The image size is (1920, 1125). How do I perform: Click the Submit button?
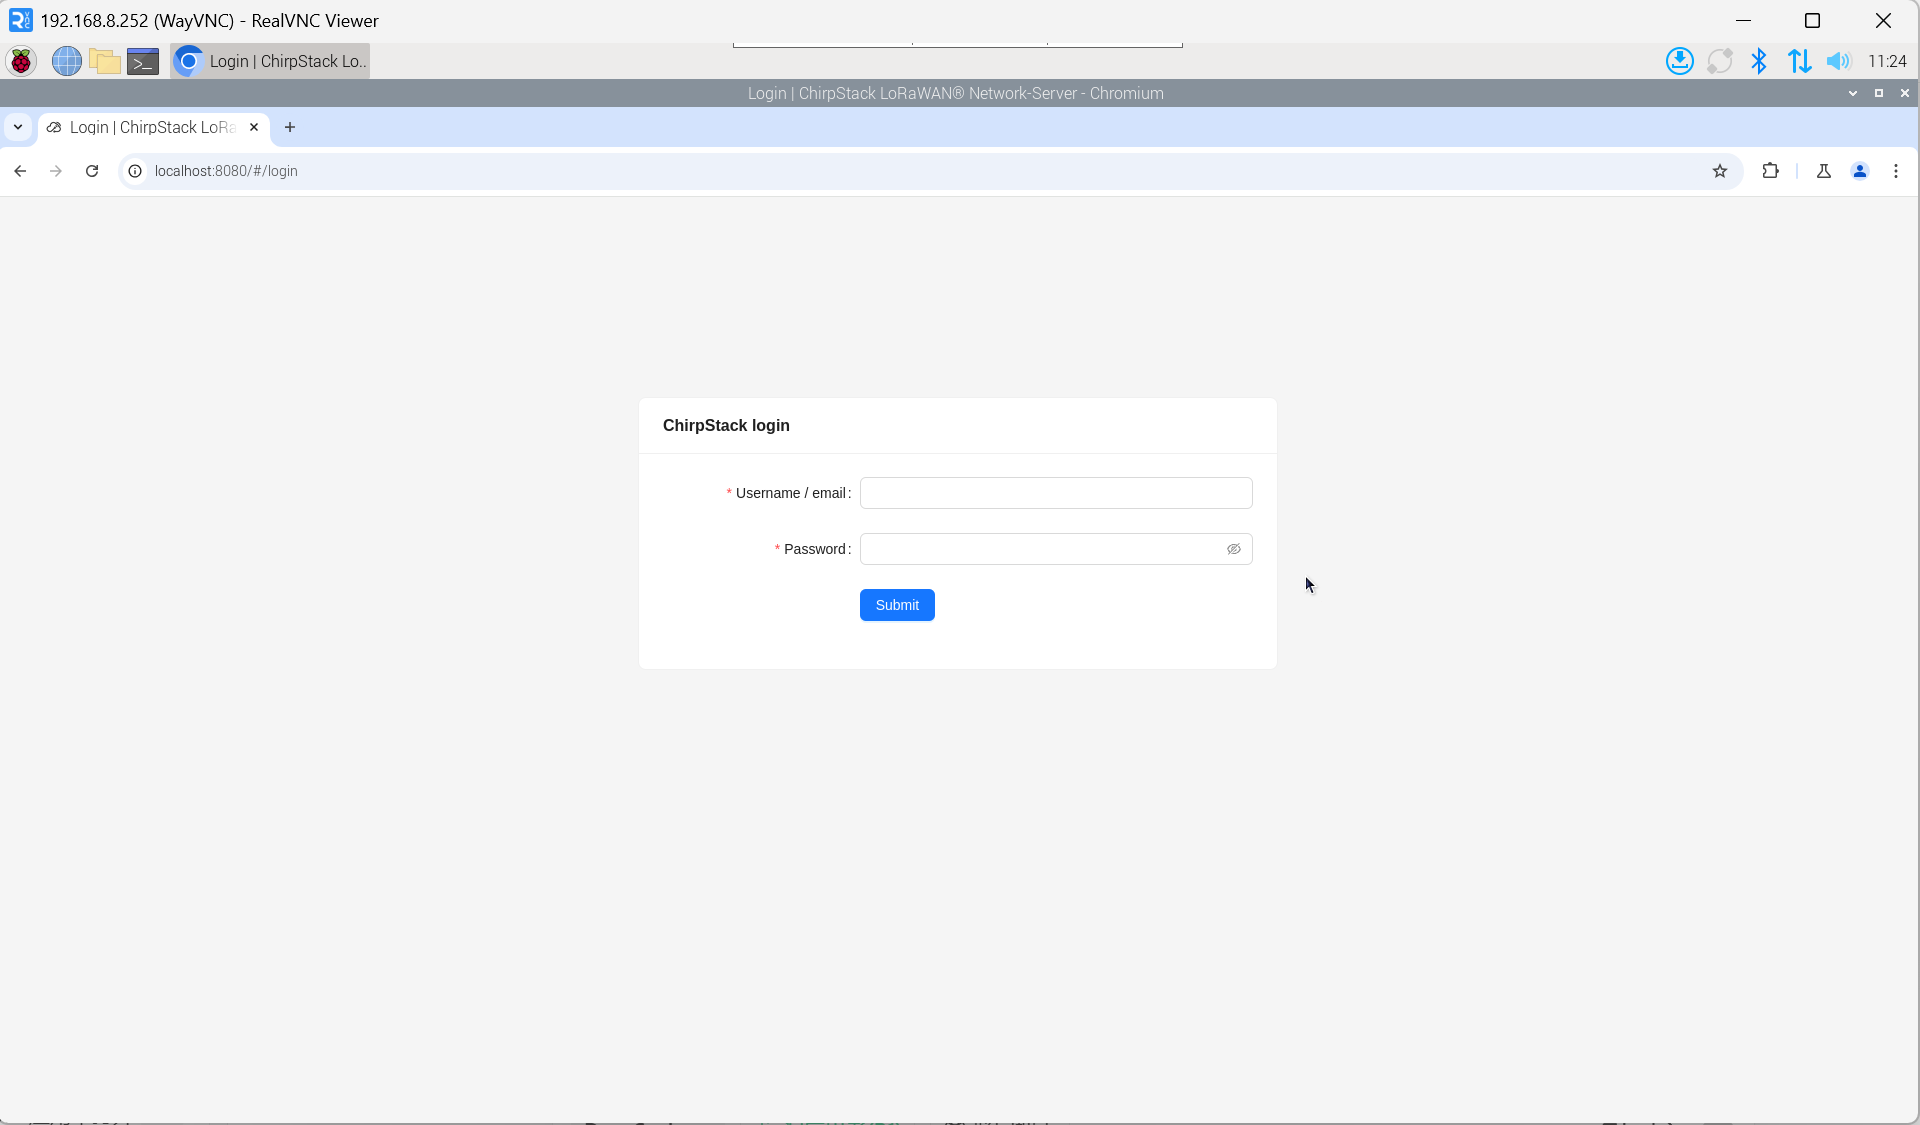[x=897, y=605]
